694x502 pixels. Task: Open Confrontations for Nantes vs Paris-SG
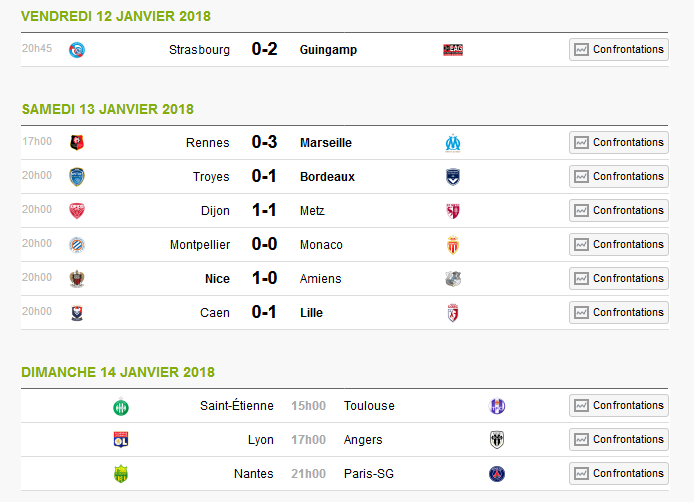(x=619, y=473)
